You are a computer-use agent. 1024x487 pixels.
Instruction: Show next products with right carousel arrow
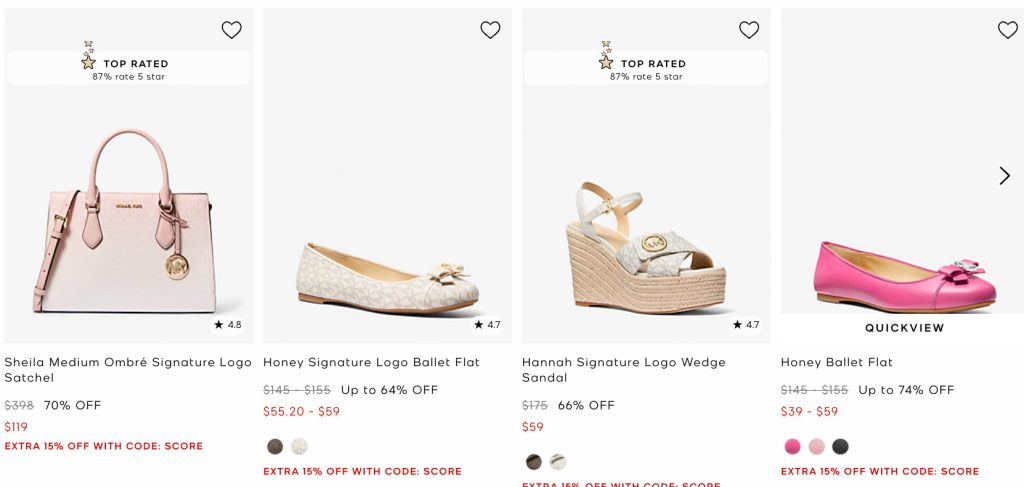pyautogui.click(x=1004, y=176)
